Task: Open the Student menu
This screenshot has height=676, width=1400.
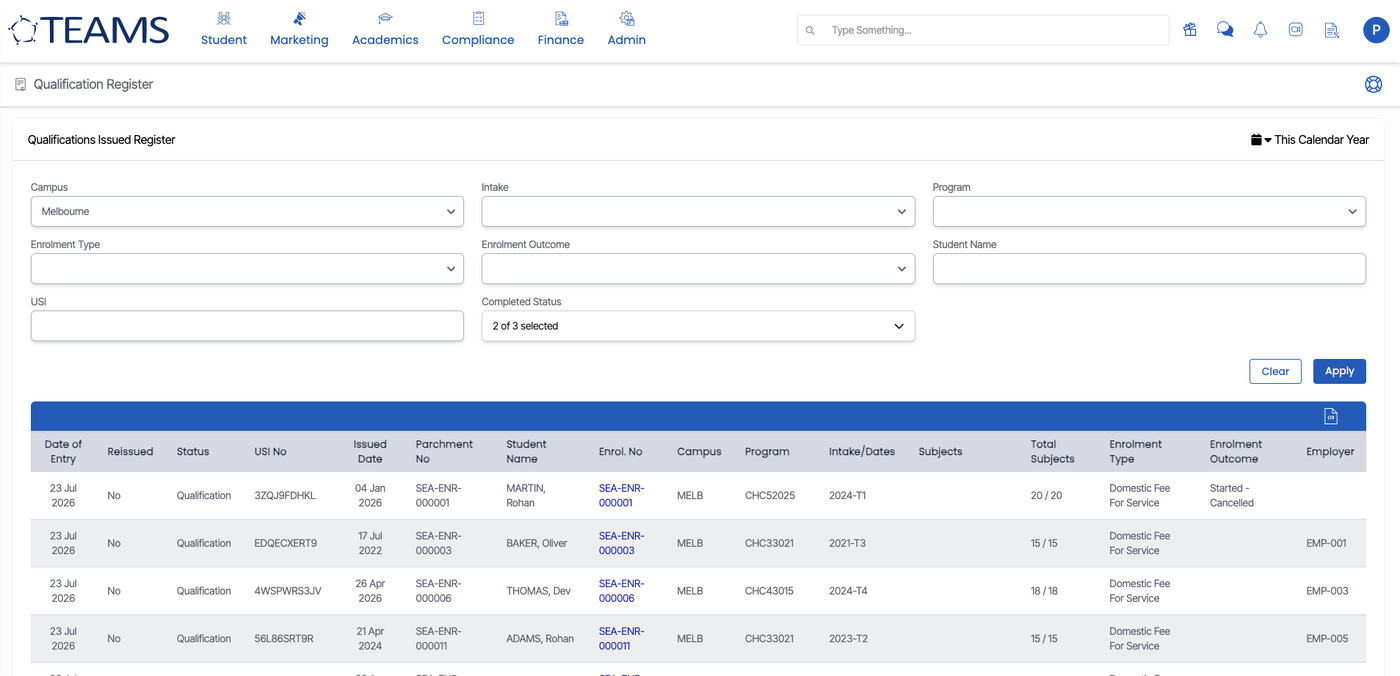Action: [224, 29]
